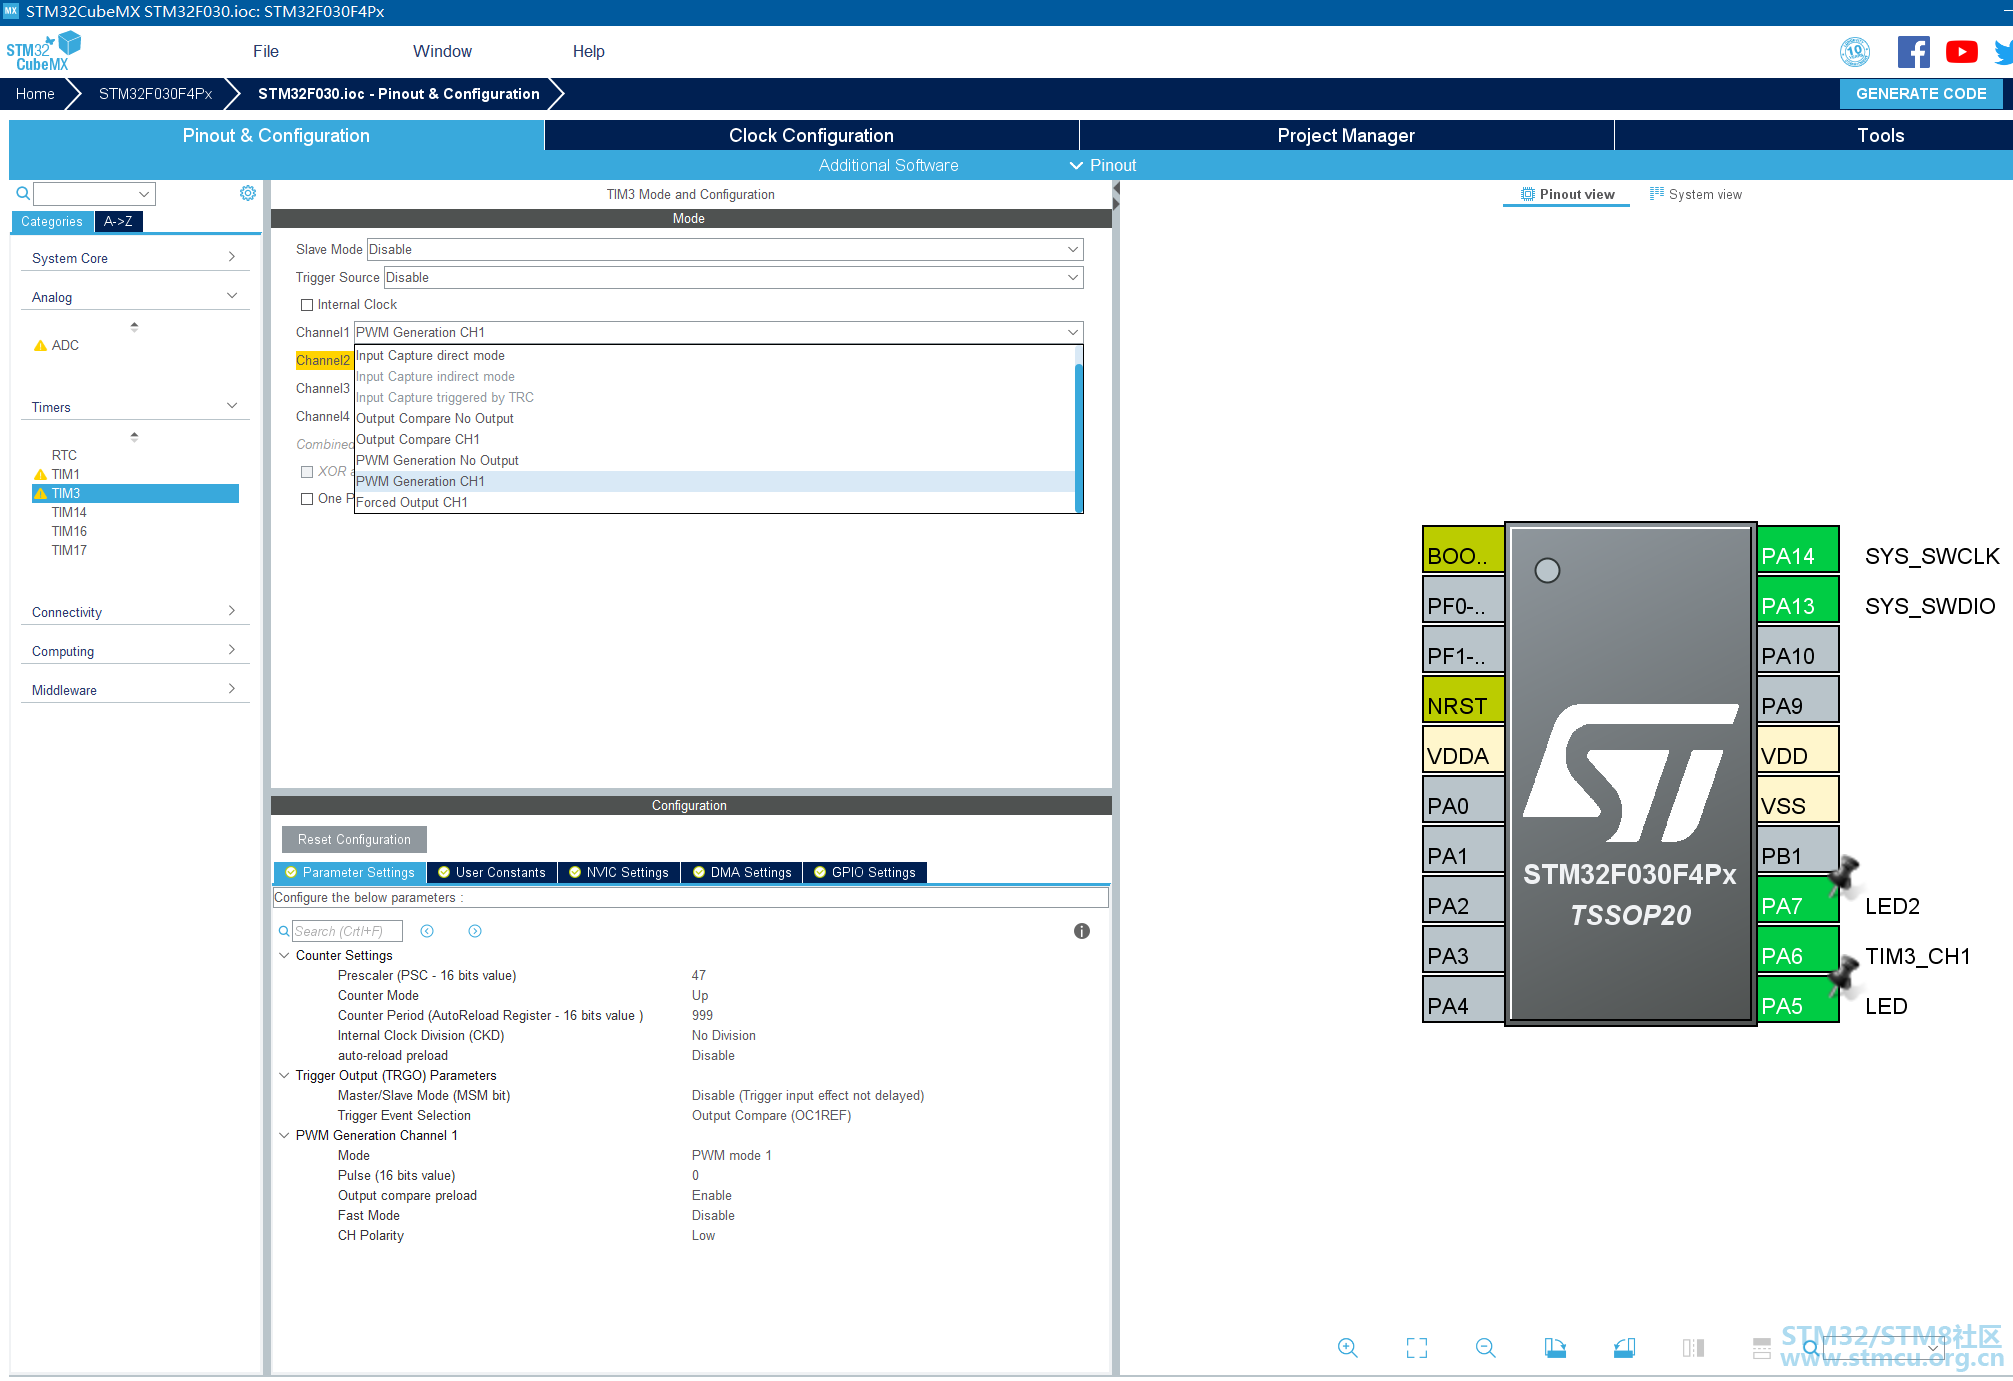This screenshot has width=2013, height=1381.
Task: Expand the Computing category
Action: click(135, 651)
